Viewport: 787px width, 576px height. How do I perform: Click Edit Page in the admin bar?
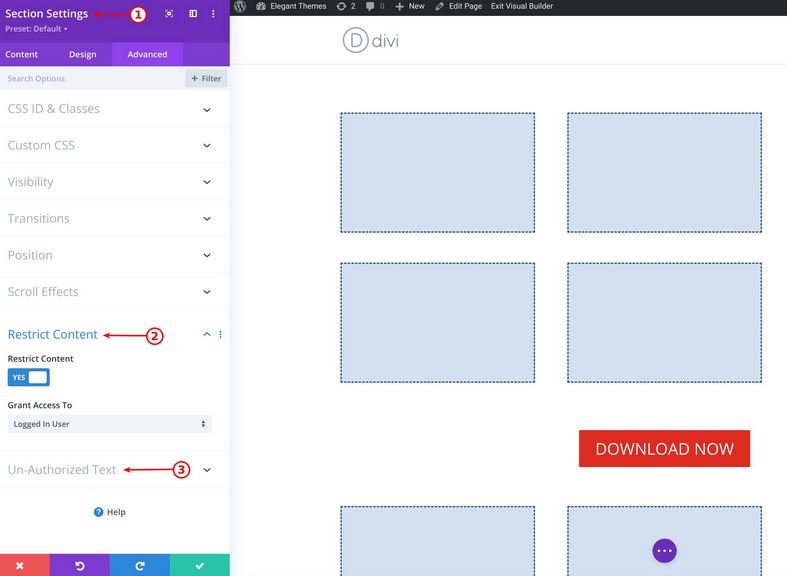point(459,6)
